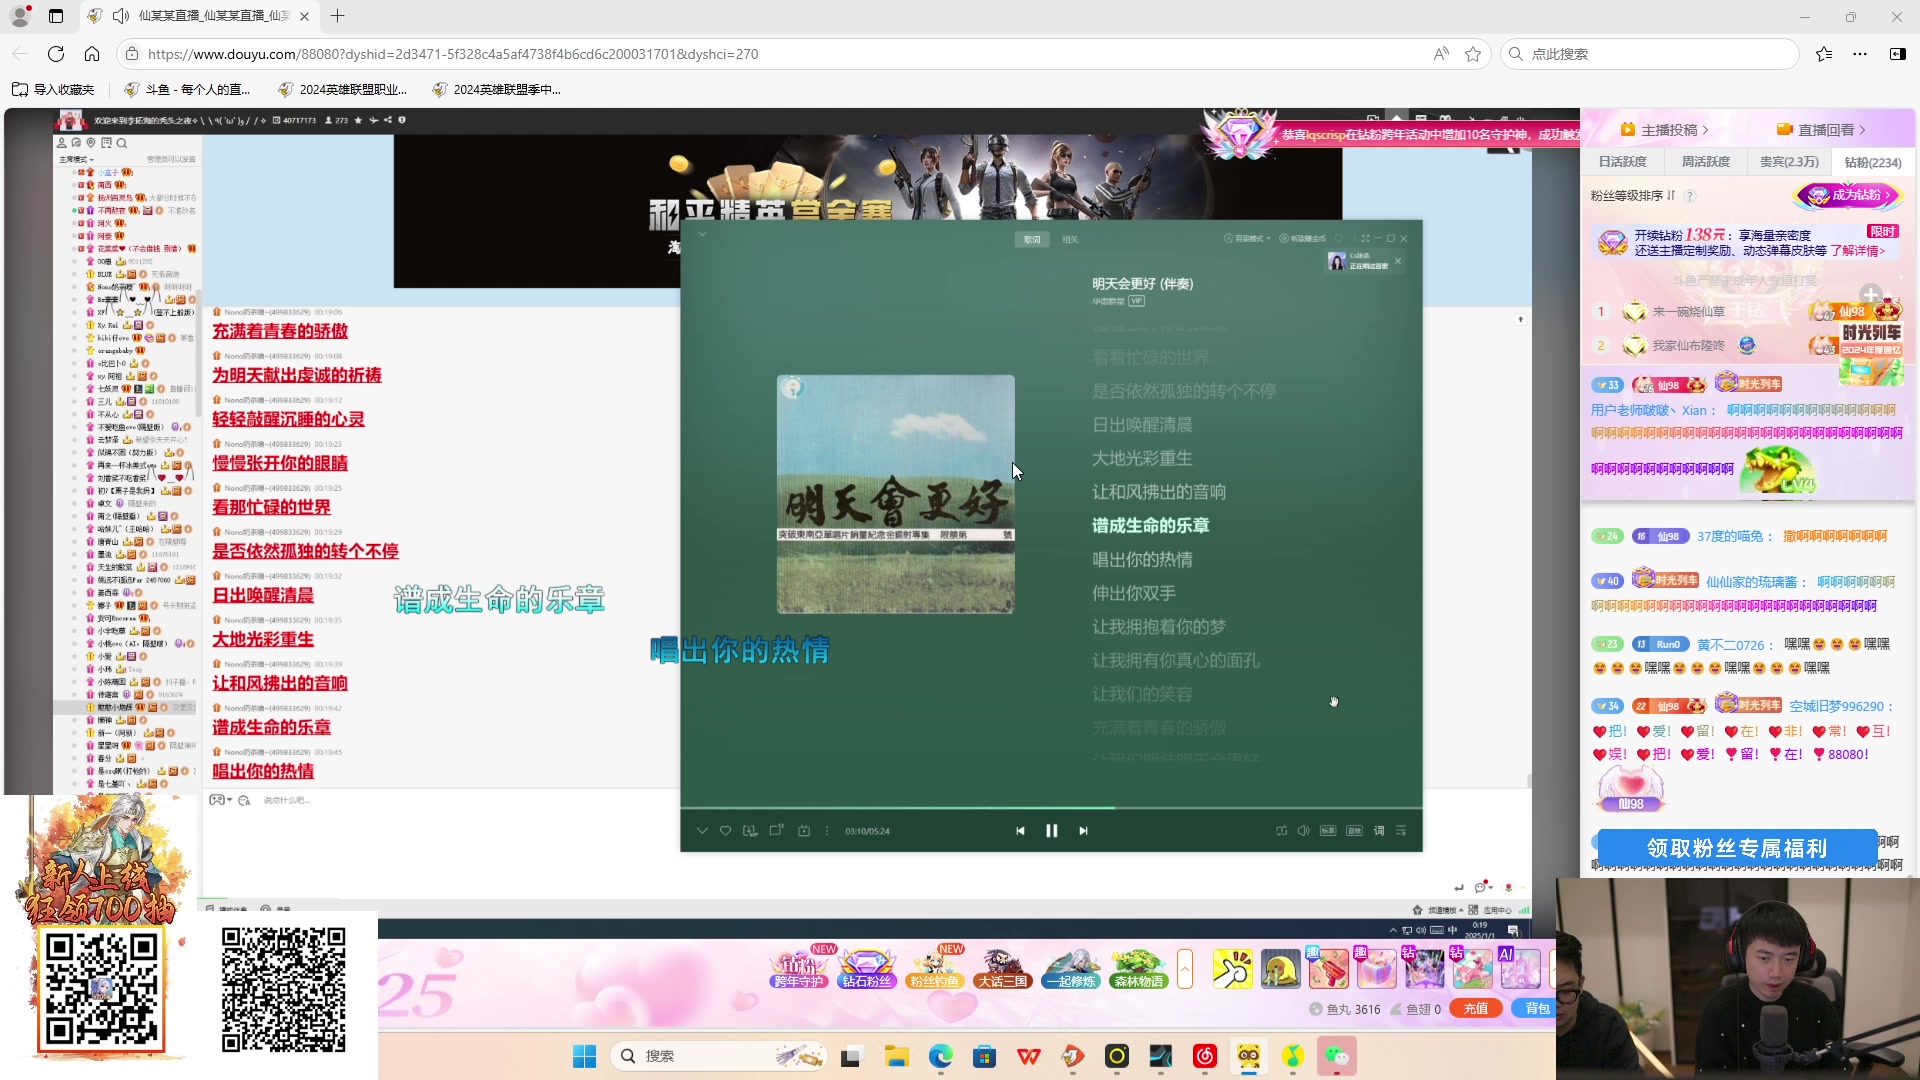1920x1080 pixels.
Task: Open 森林物语 activity icon
Action: tap(1138, 969)
